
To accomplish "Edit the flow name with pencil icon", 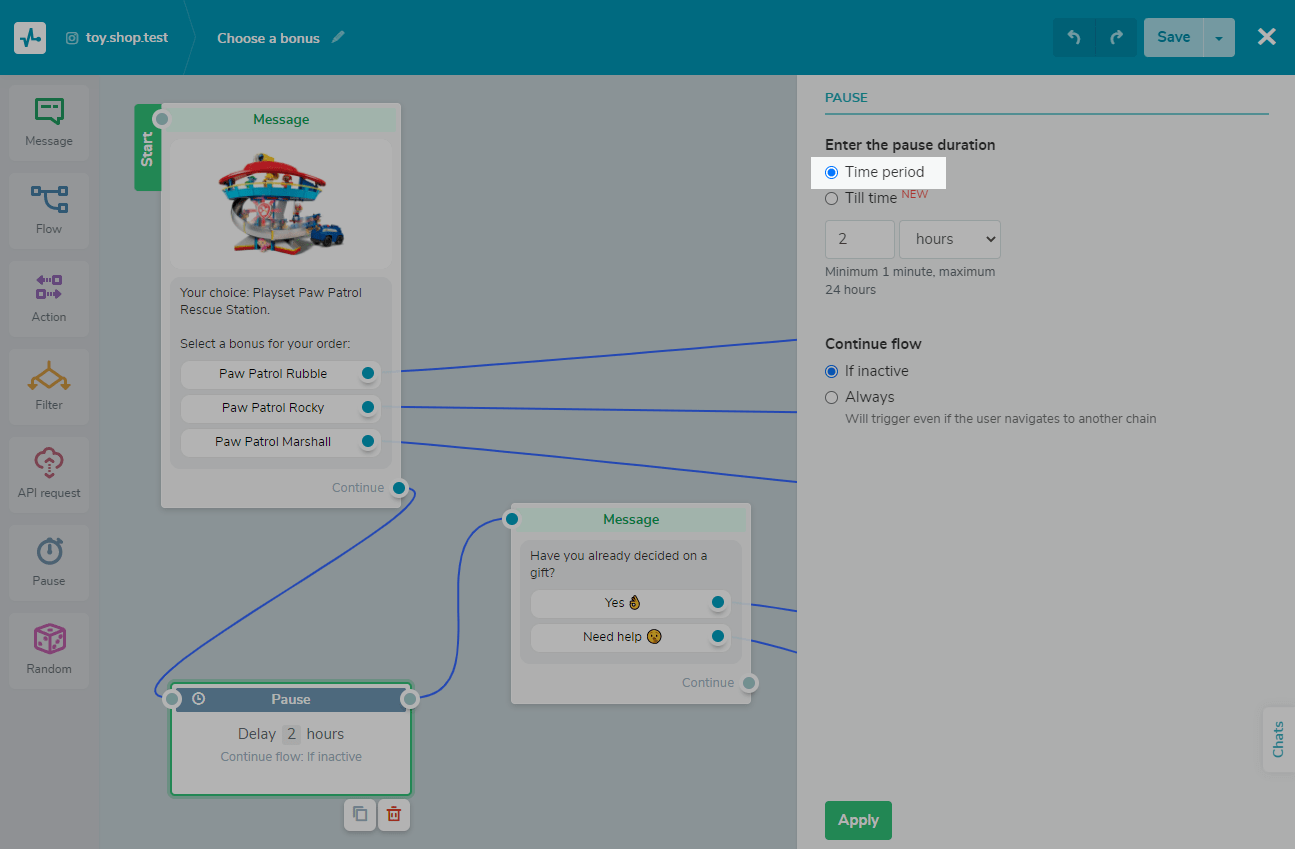I will pos(338,38).
